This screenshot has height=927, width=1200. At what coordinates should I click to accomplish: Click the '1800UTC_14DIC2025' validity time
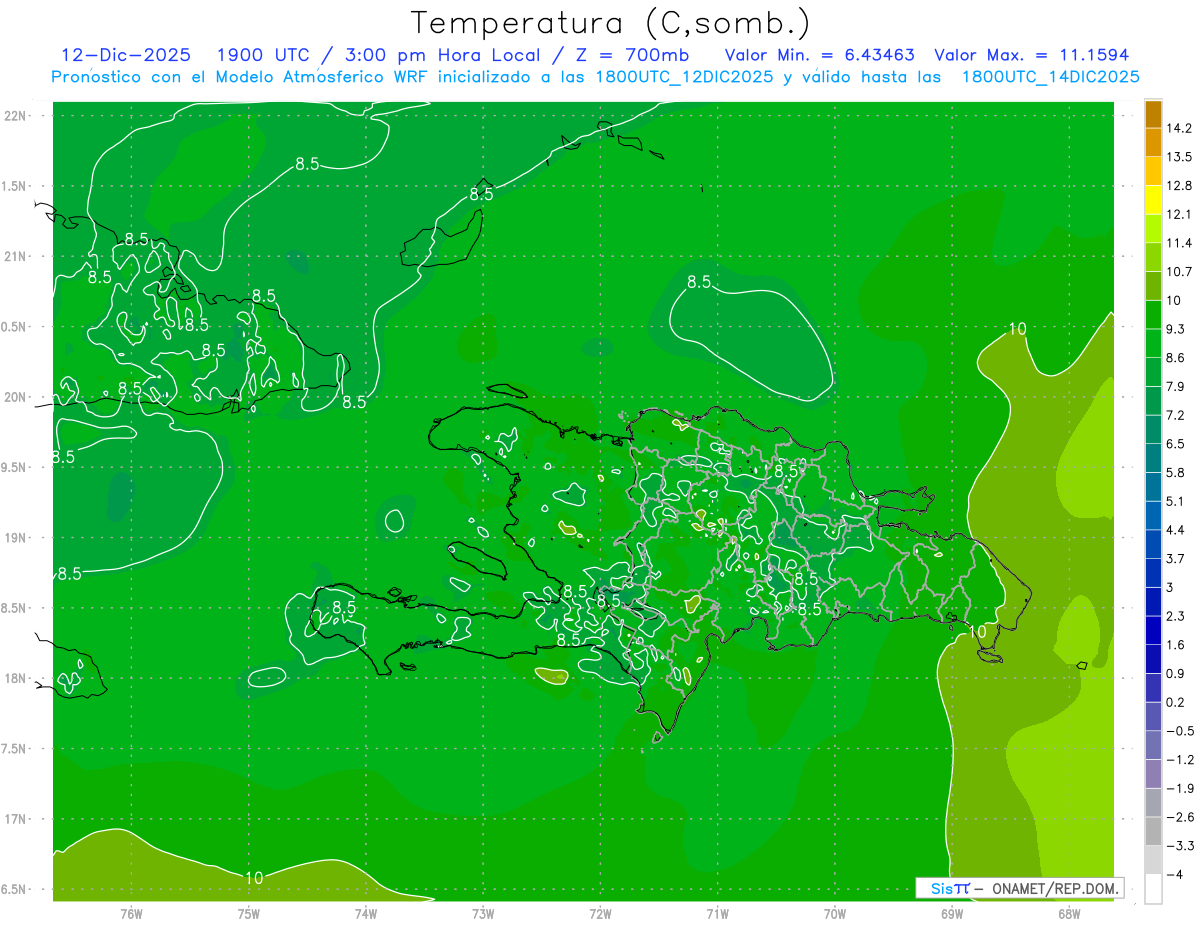coord(1049,77)
